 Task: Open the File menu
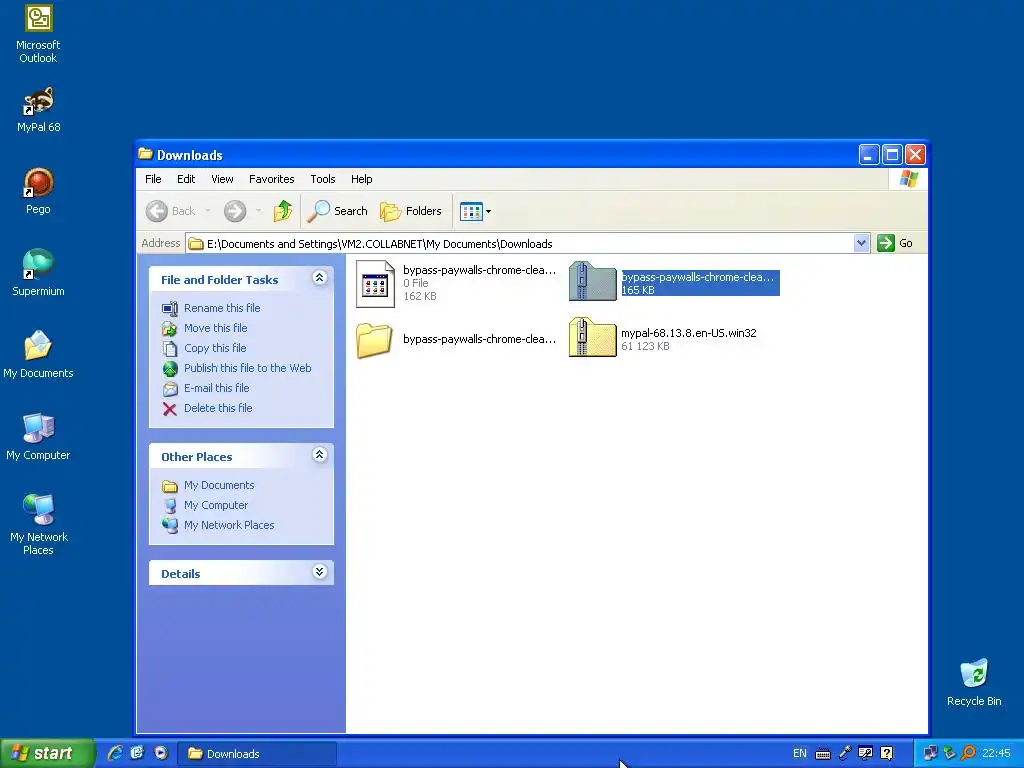pyautogui.click(x=153, y=179)
